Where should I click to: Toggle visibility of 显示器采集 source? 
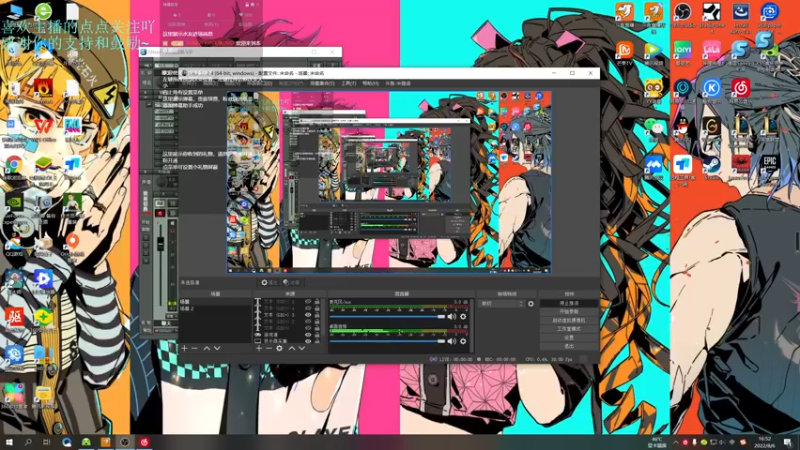[x=308, y=341]
